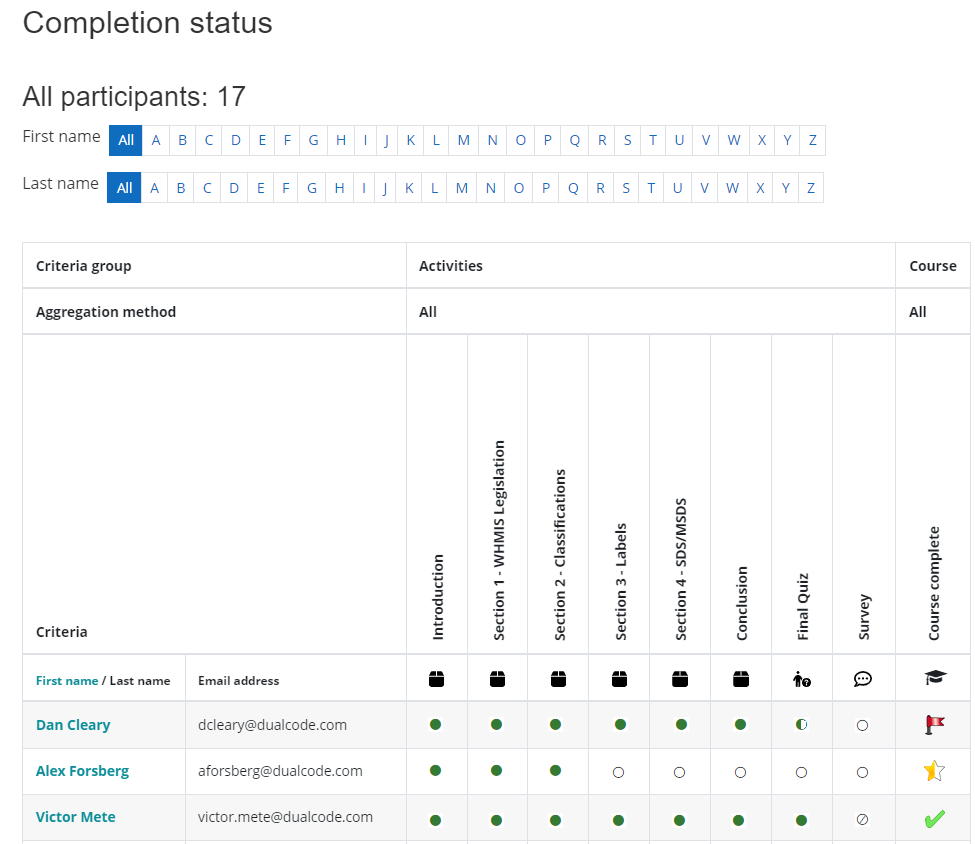Toggle Alex Forsberg's Section 3 completion circle
The height and width of the screenshot is (844, 975).
click(619, 772)
